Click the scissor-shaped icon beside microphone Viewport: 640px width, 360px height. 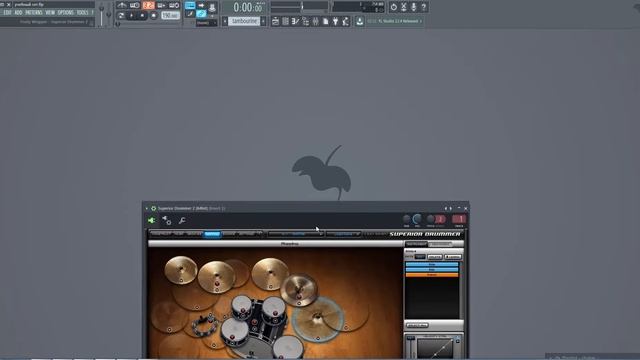pos(404,7)
